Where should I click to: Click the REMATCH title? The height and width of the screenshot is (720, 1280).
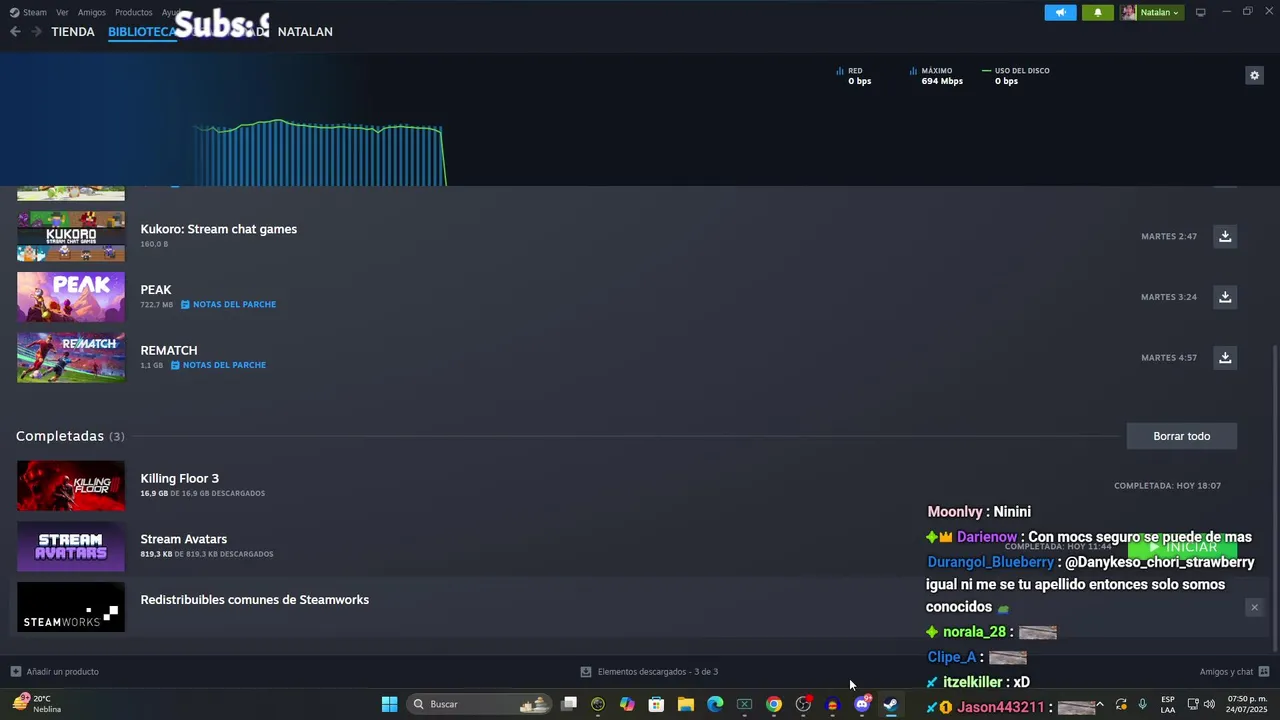(169, 350)
